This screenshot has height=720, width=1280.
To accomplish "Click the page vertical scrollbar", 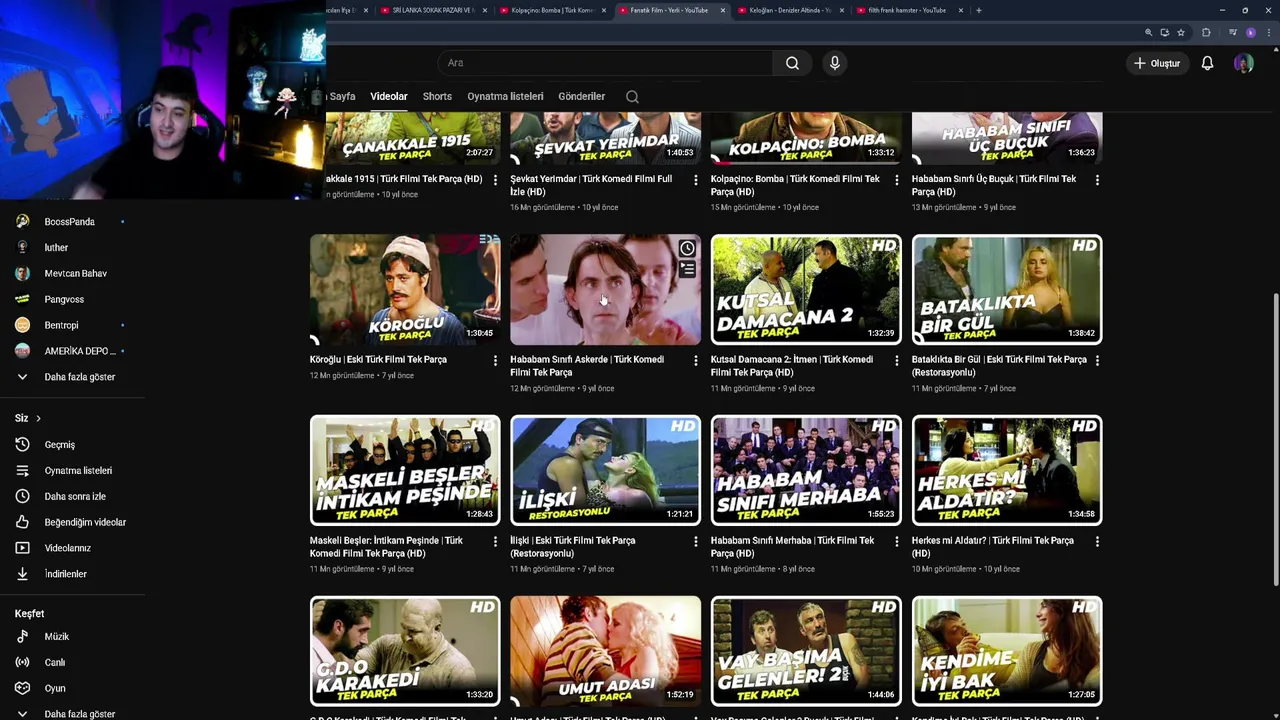I will click(1274, 440).
